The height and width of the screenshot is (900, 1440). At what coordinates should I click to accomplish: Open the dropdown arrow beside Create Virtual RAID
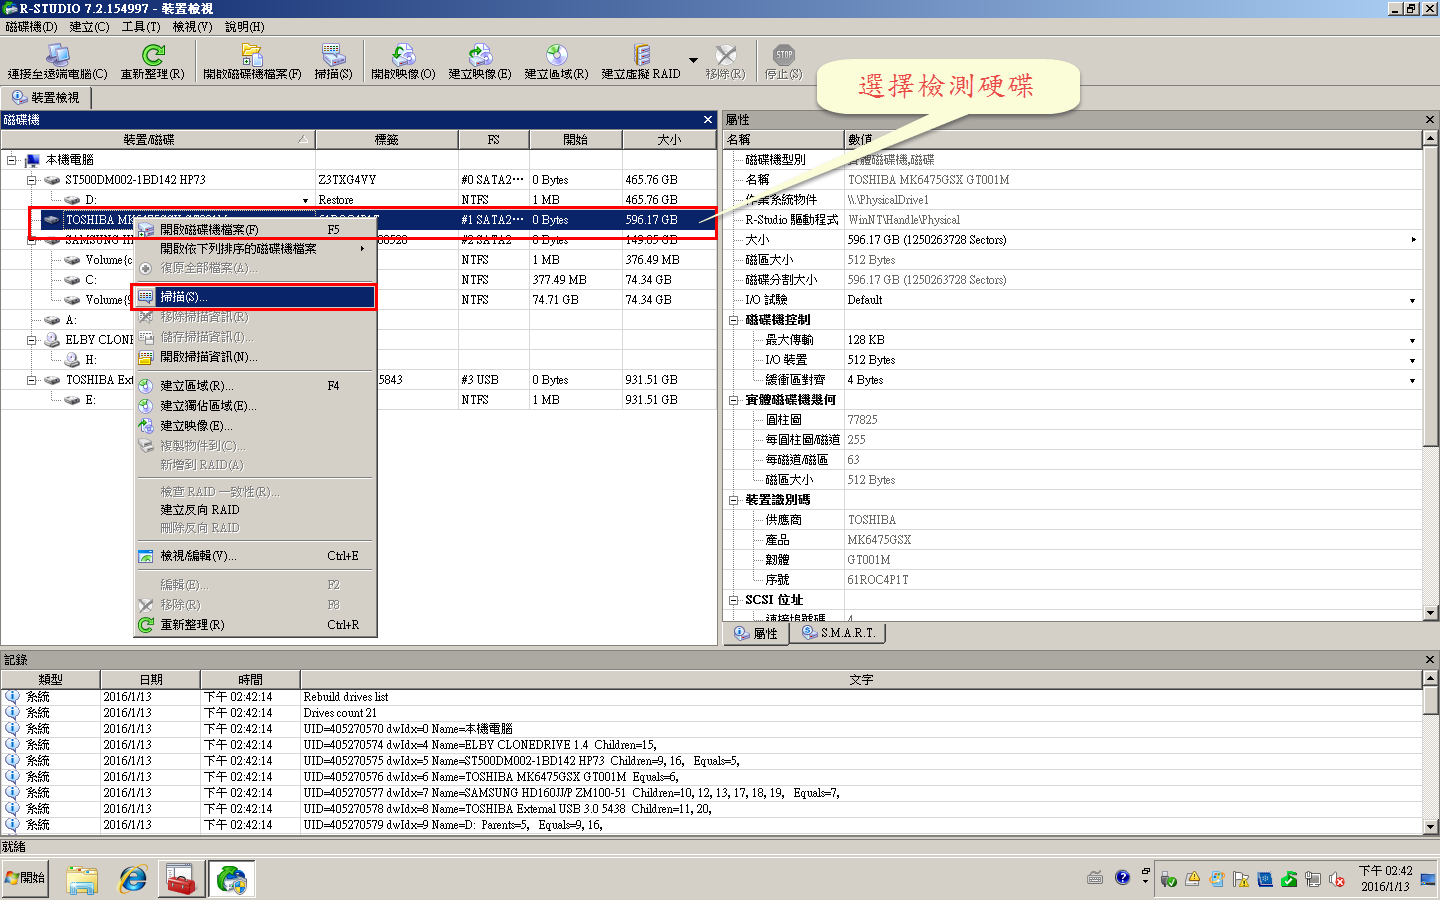pos(693,61)
